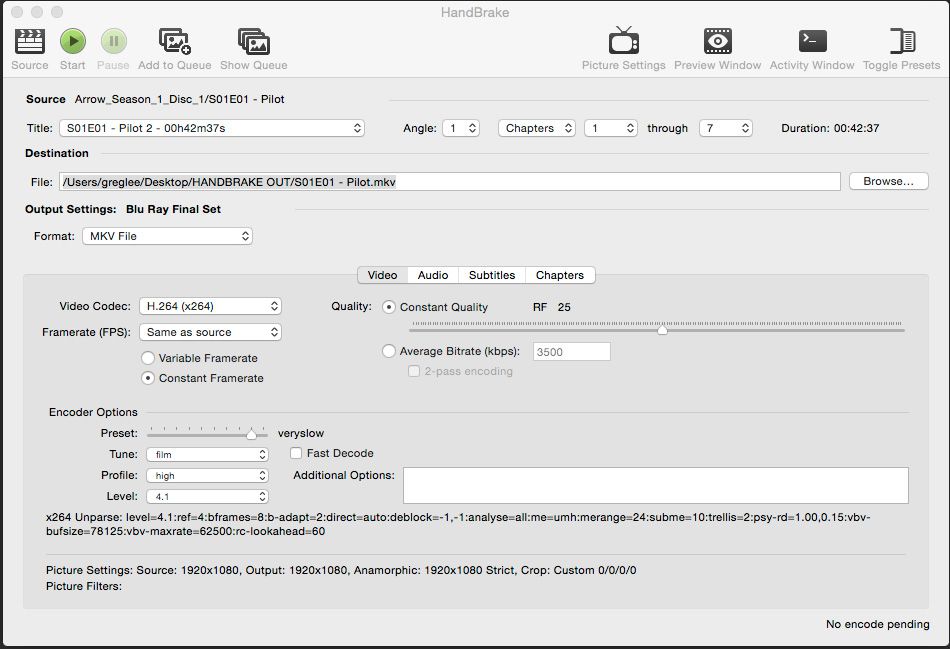This screenshot has width=950, height=649.
Task: Open the Format dropdown MKV File
Action: (x=167, y=236)
